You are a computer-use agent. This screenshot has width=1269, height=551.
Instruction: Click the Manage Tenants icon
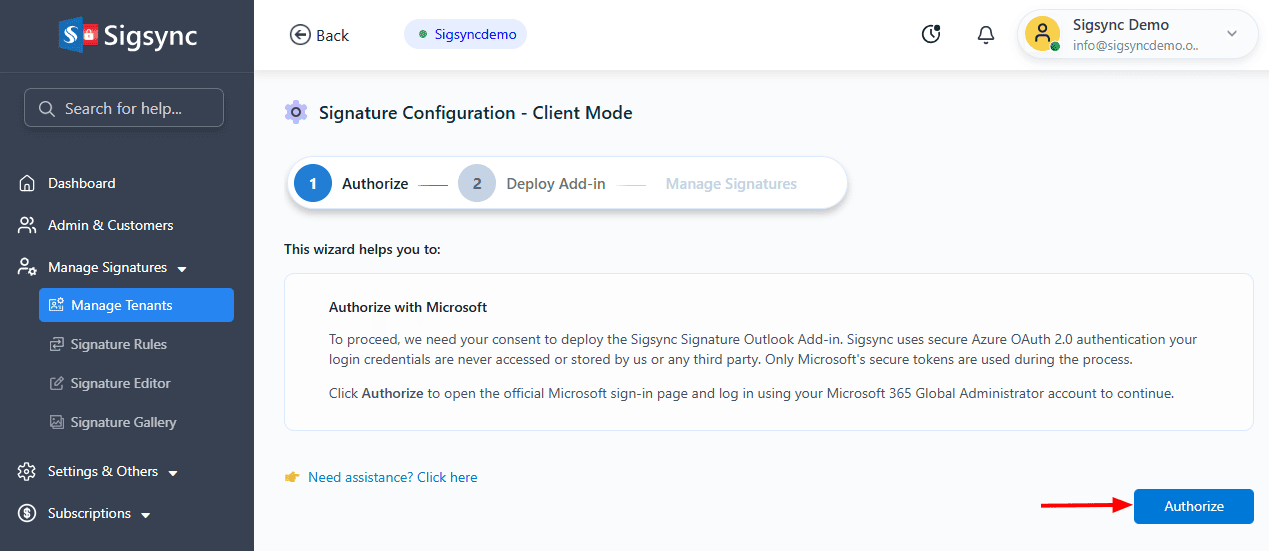pyautogui.click(x=56, y=306)
